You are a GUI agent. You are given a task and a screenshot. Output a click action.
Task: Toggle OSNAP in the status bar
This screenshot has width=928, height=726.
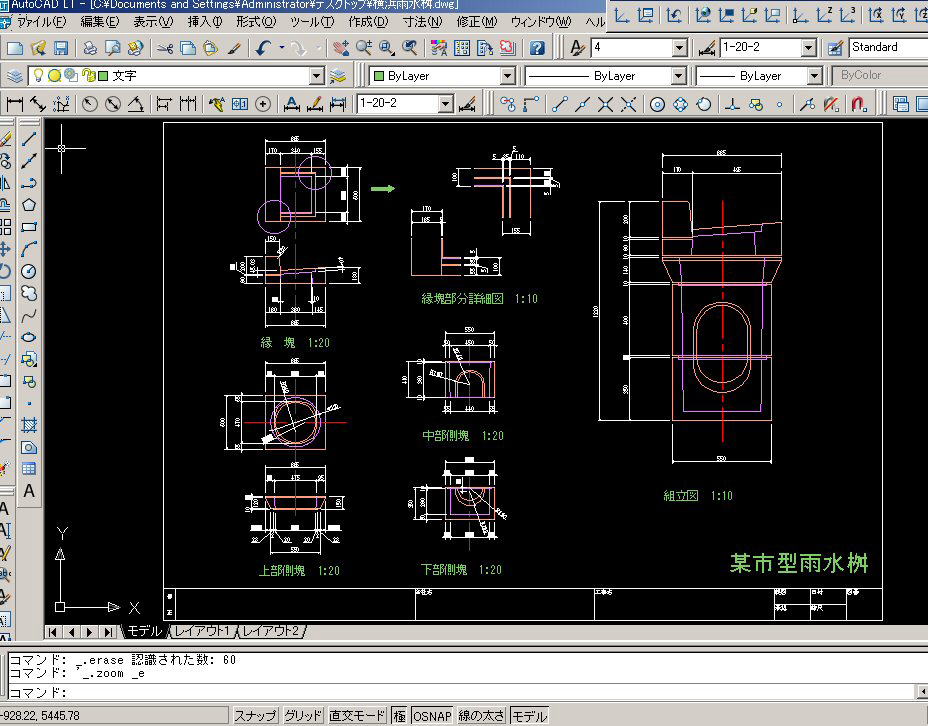(433, 715)
